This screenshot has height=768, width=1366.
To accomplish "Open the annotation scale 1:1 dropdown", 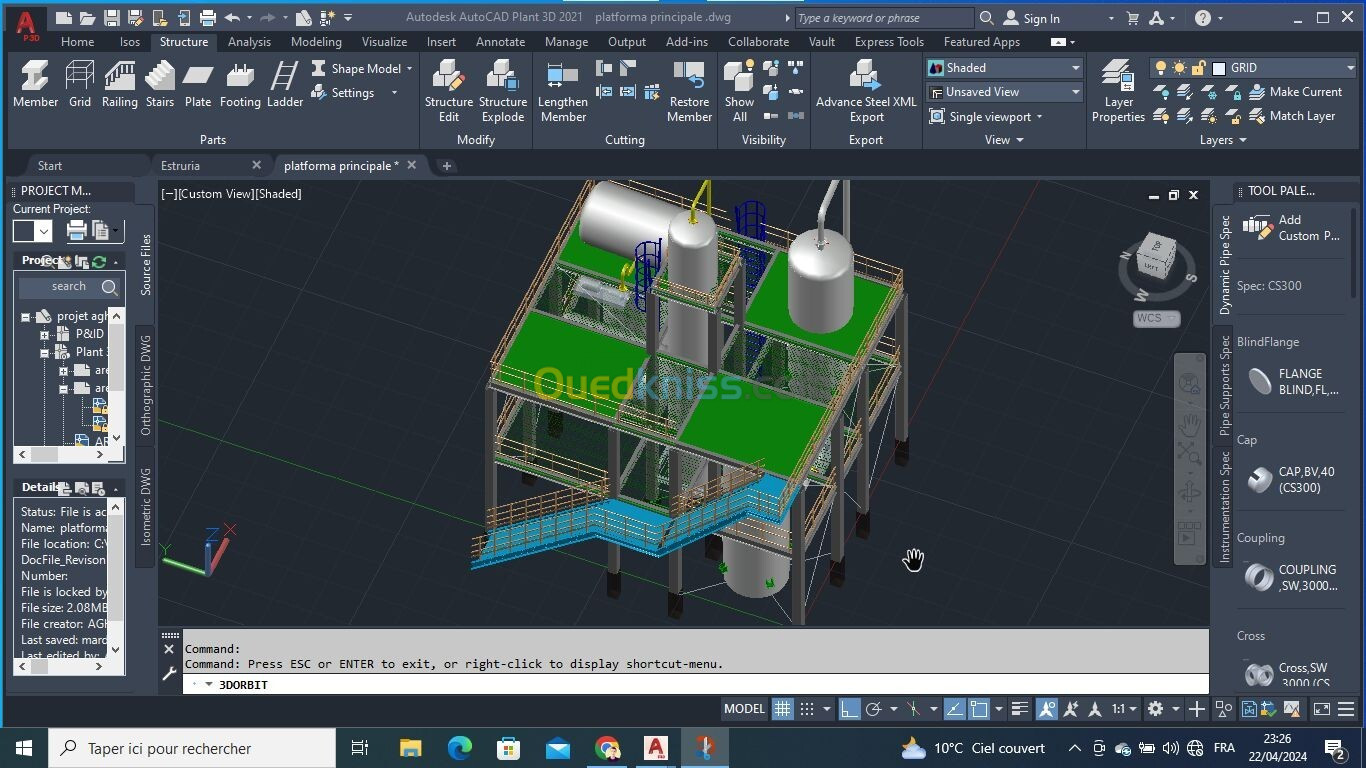I will [1125, 709].
